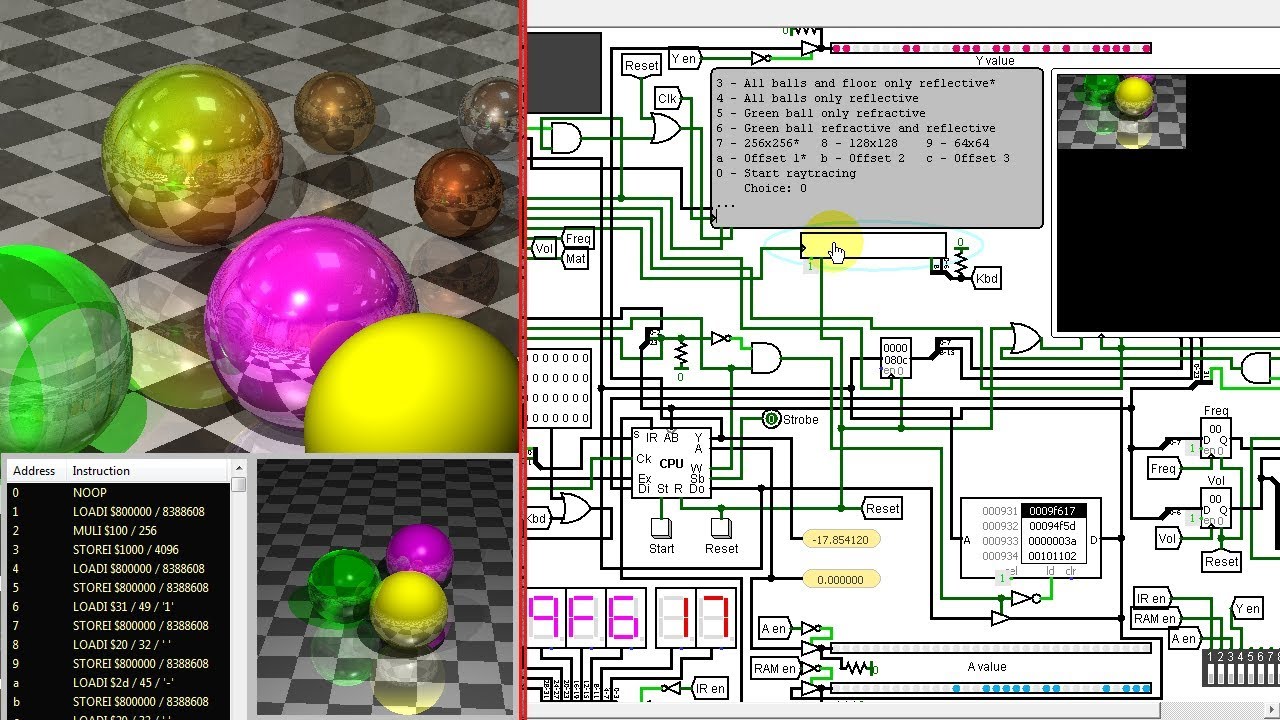Select RAM cell 00101102
1280x720 pixels.
click(x=1052, y=556)
